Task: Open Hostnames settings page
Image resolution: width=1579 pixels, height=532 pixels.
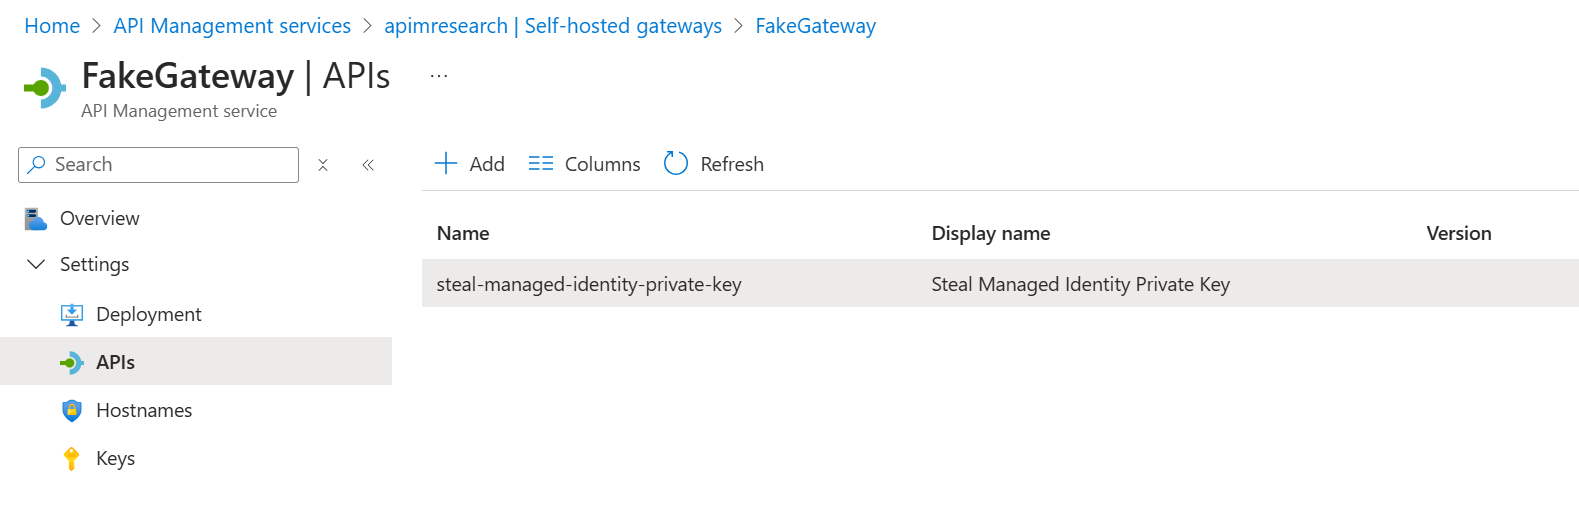Action: 144,411
